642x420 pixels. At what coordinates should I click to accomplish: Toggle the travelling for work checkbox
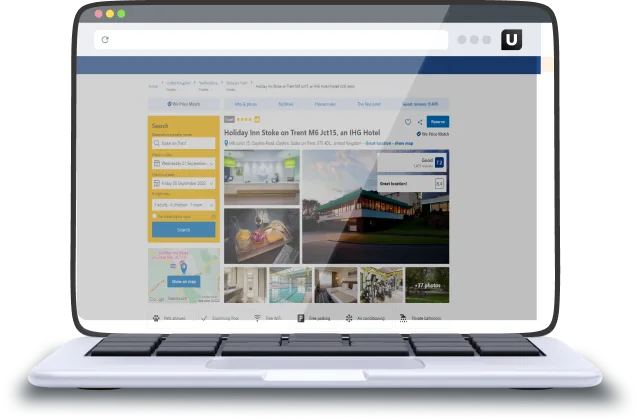(x=155, y=216)
